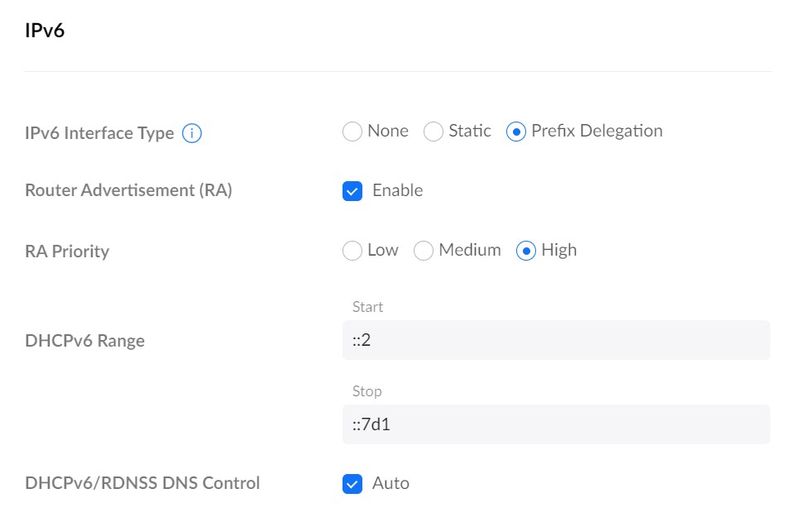Viewport: 800px width, 527px height.
Task: Click the small 'Stop' caption above the field
Action: click(367, 391)
